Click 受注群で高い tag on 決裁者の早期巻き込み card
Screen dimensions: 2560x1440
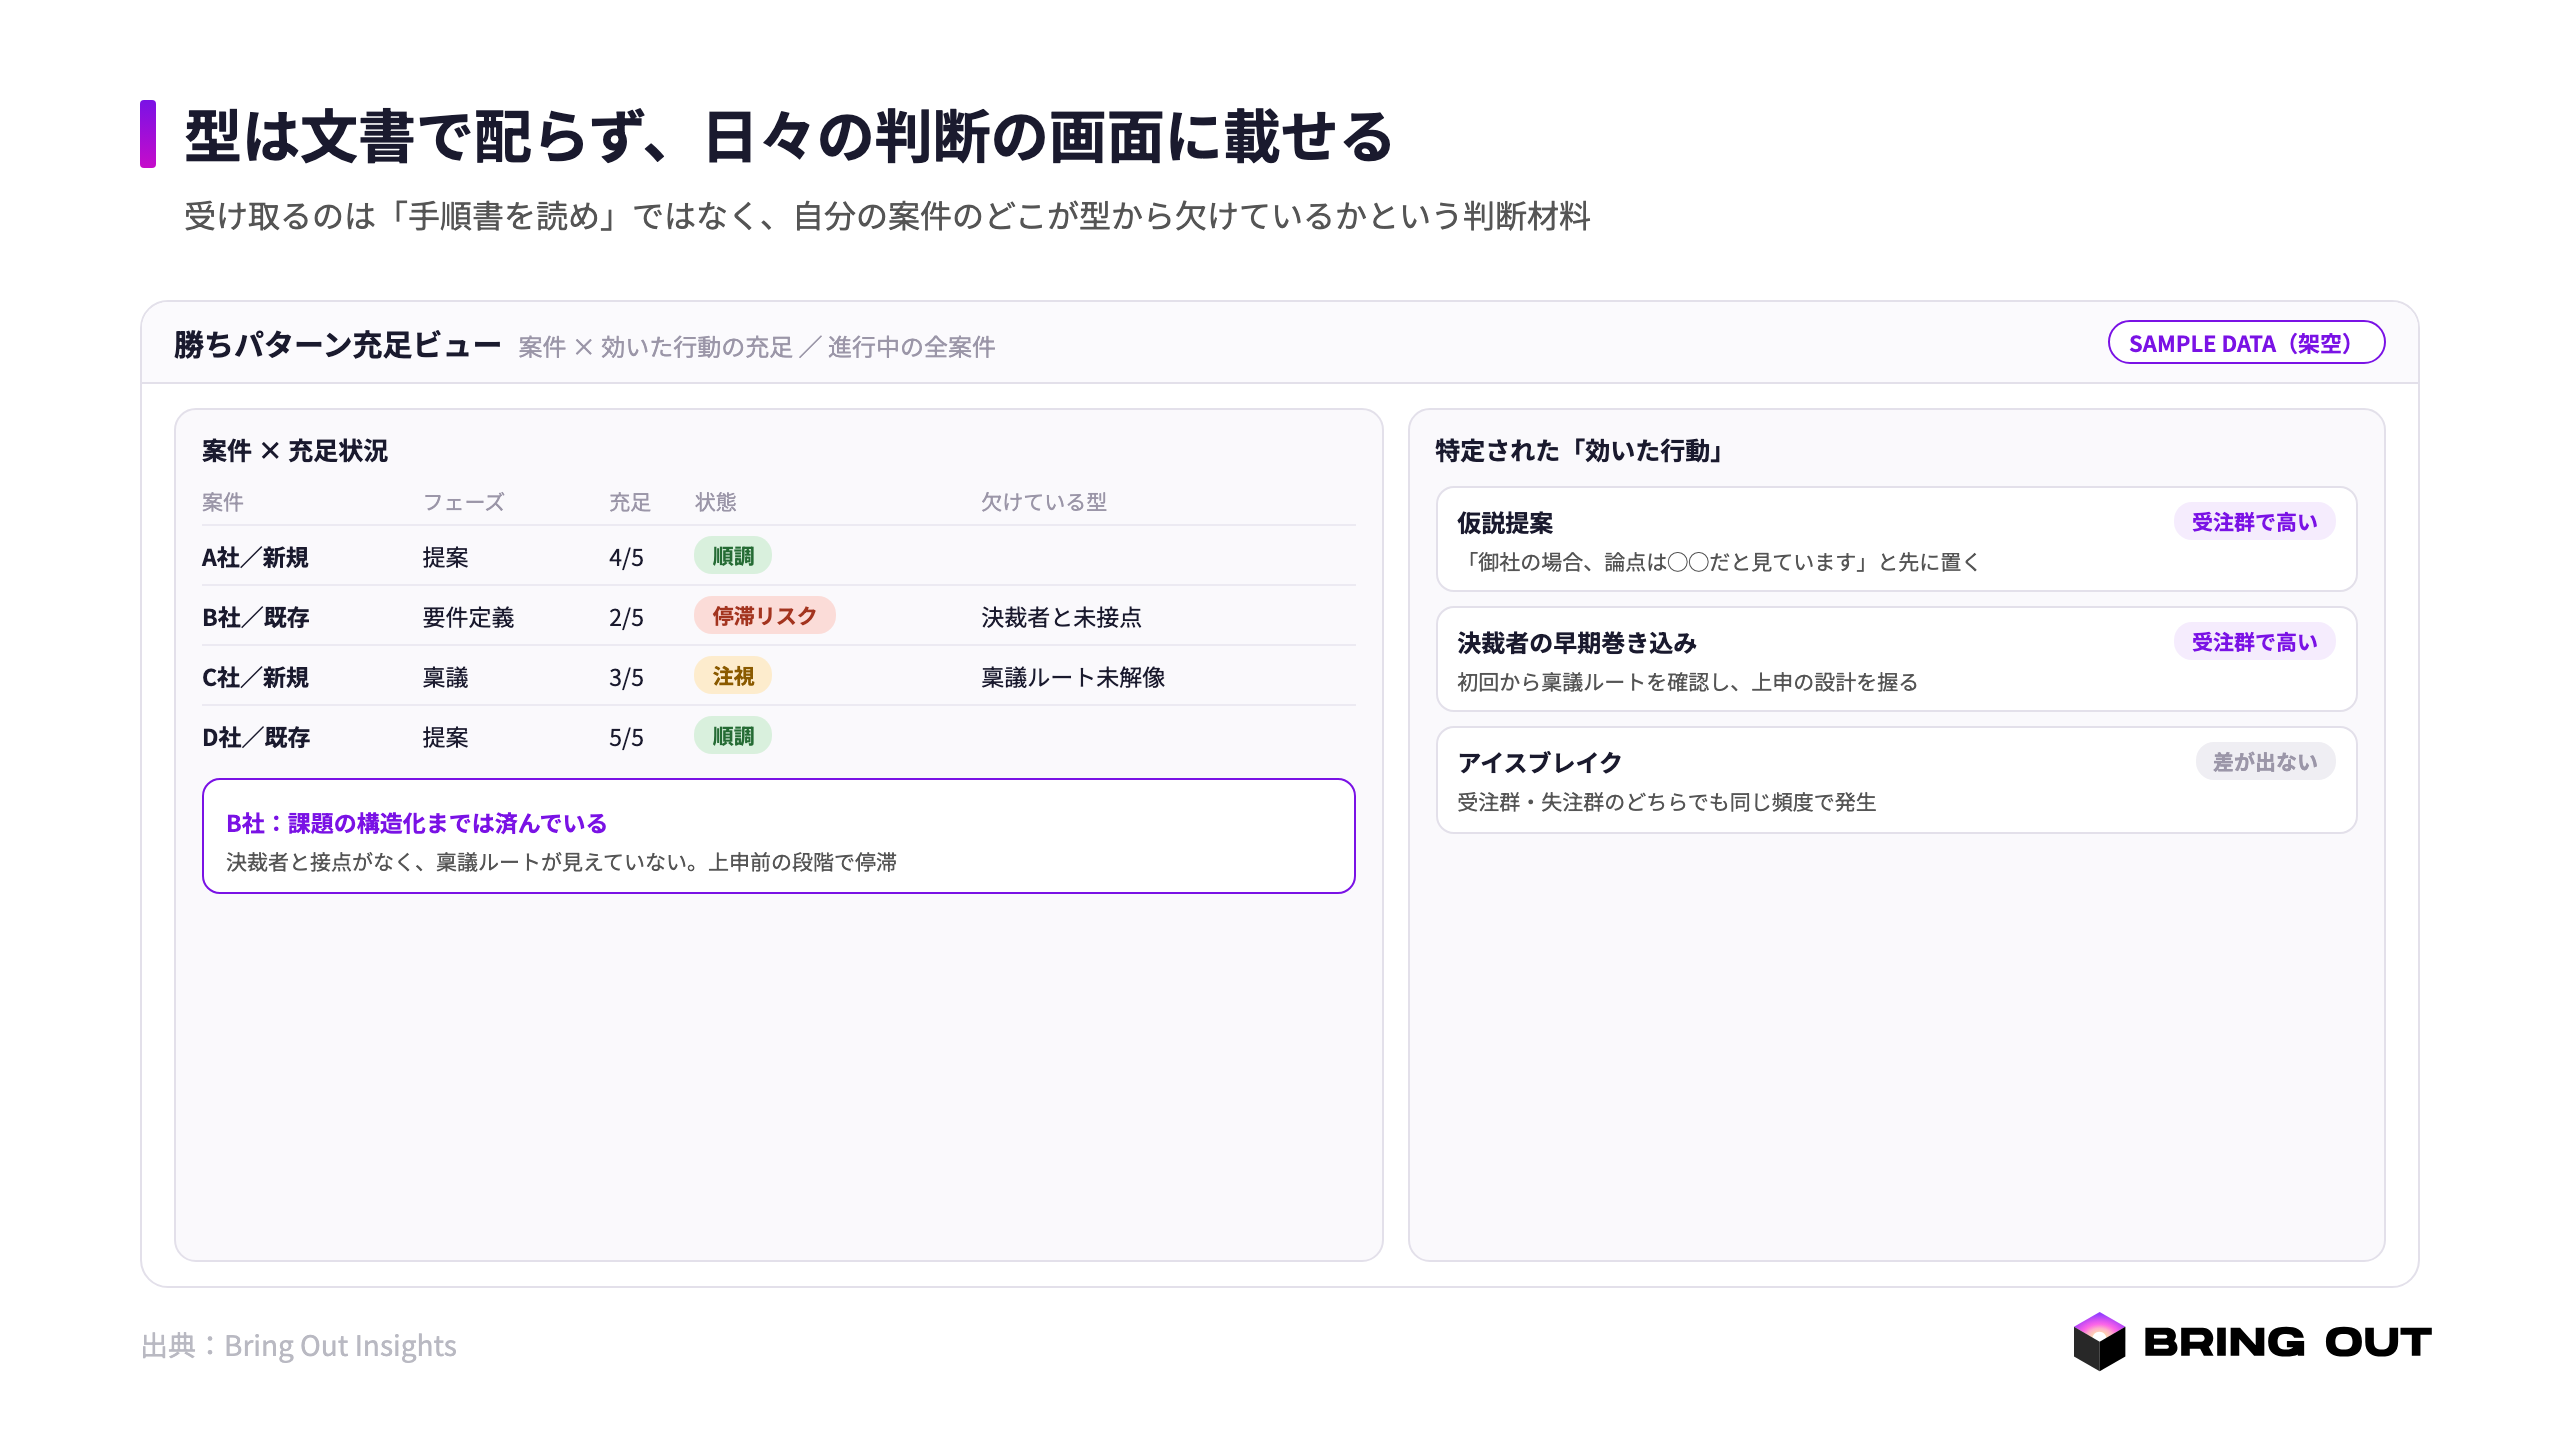point(2254,642)
